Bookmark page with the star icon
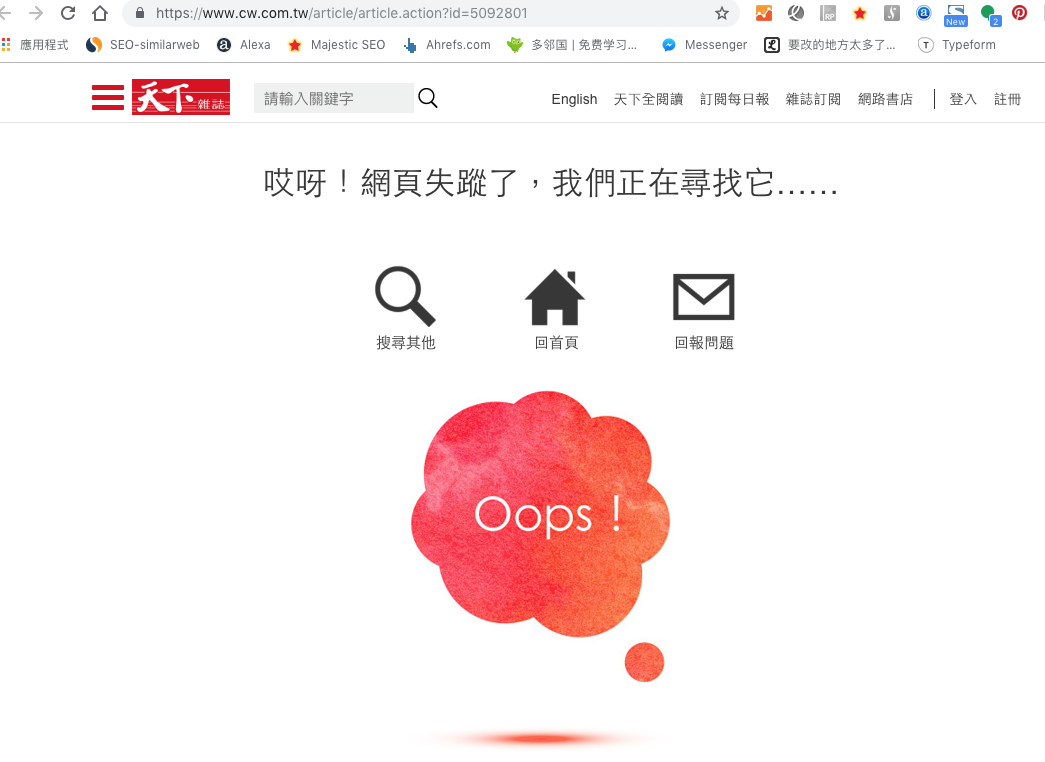Screen dimensions: 1045x762 [722, 13]
